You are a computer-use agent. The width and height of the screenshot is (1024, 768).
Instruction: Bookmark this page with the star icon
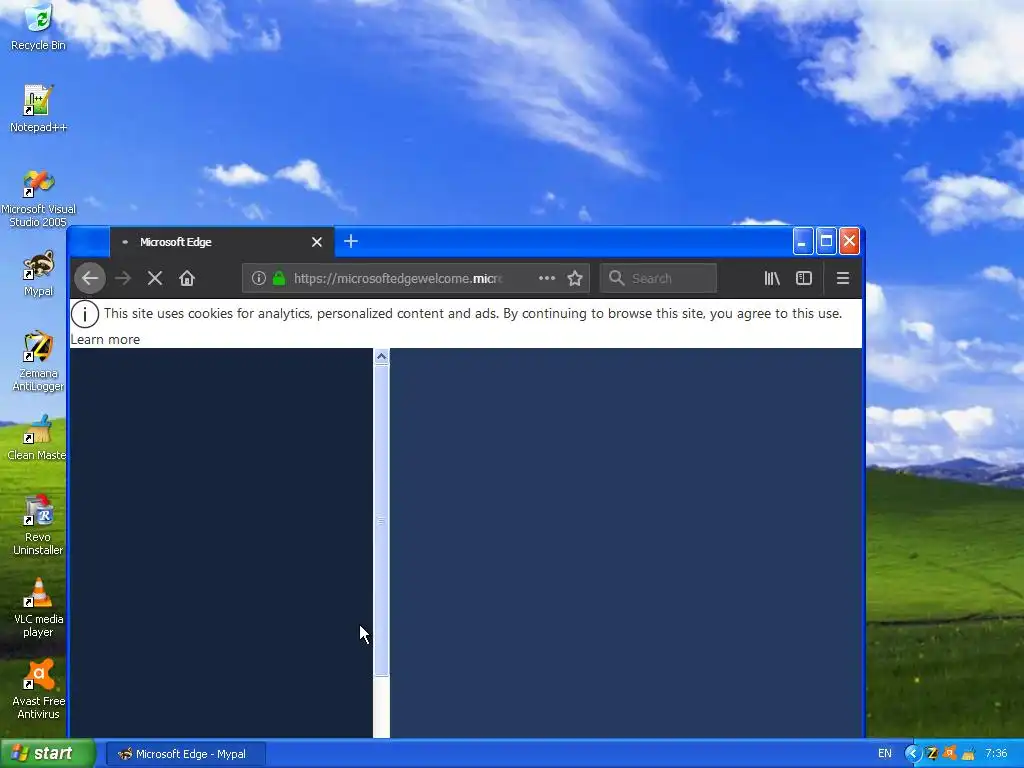(575, 278)
